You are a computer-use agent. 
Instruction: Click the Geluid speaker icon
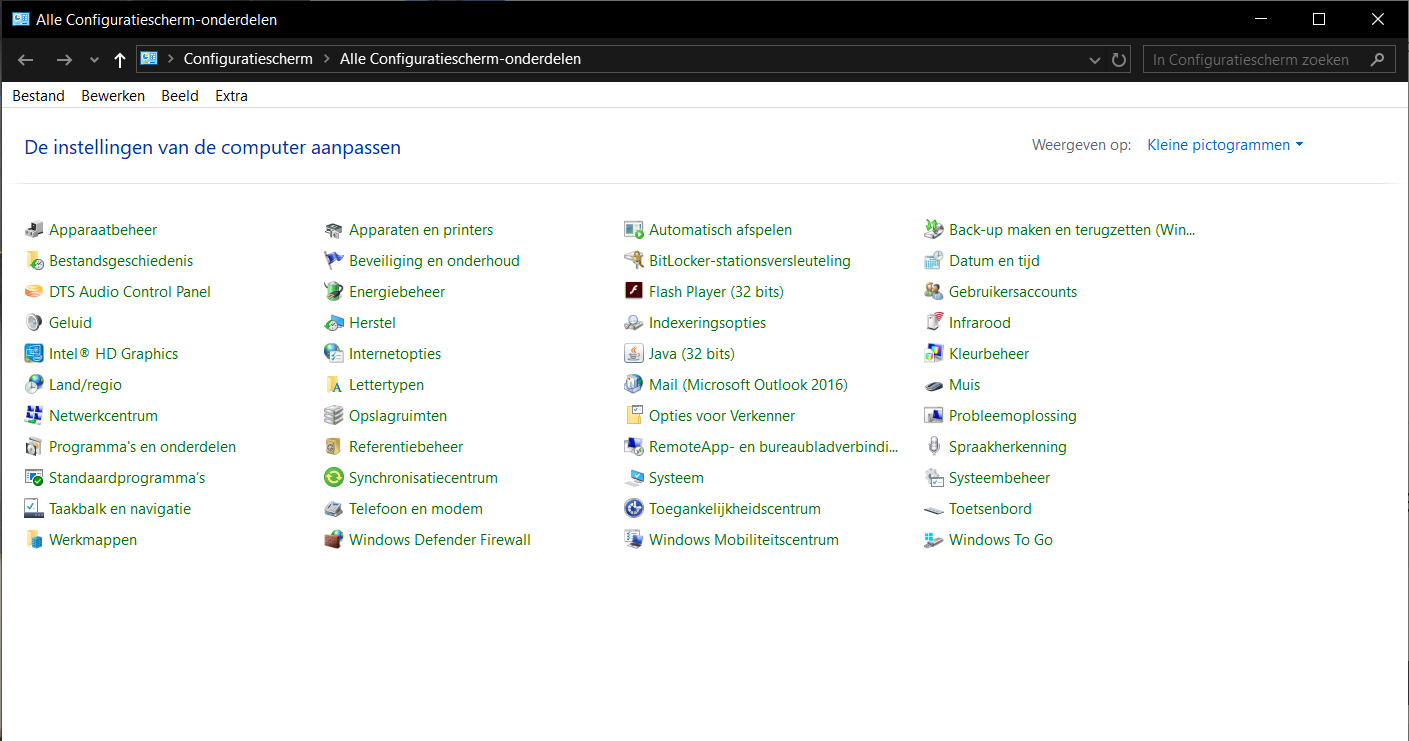(34, 323)
